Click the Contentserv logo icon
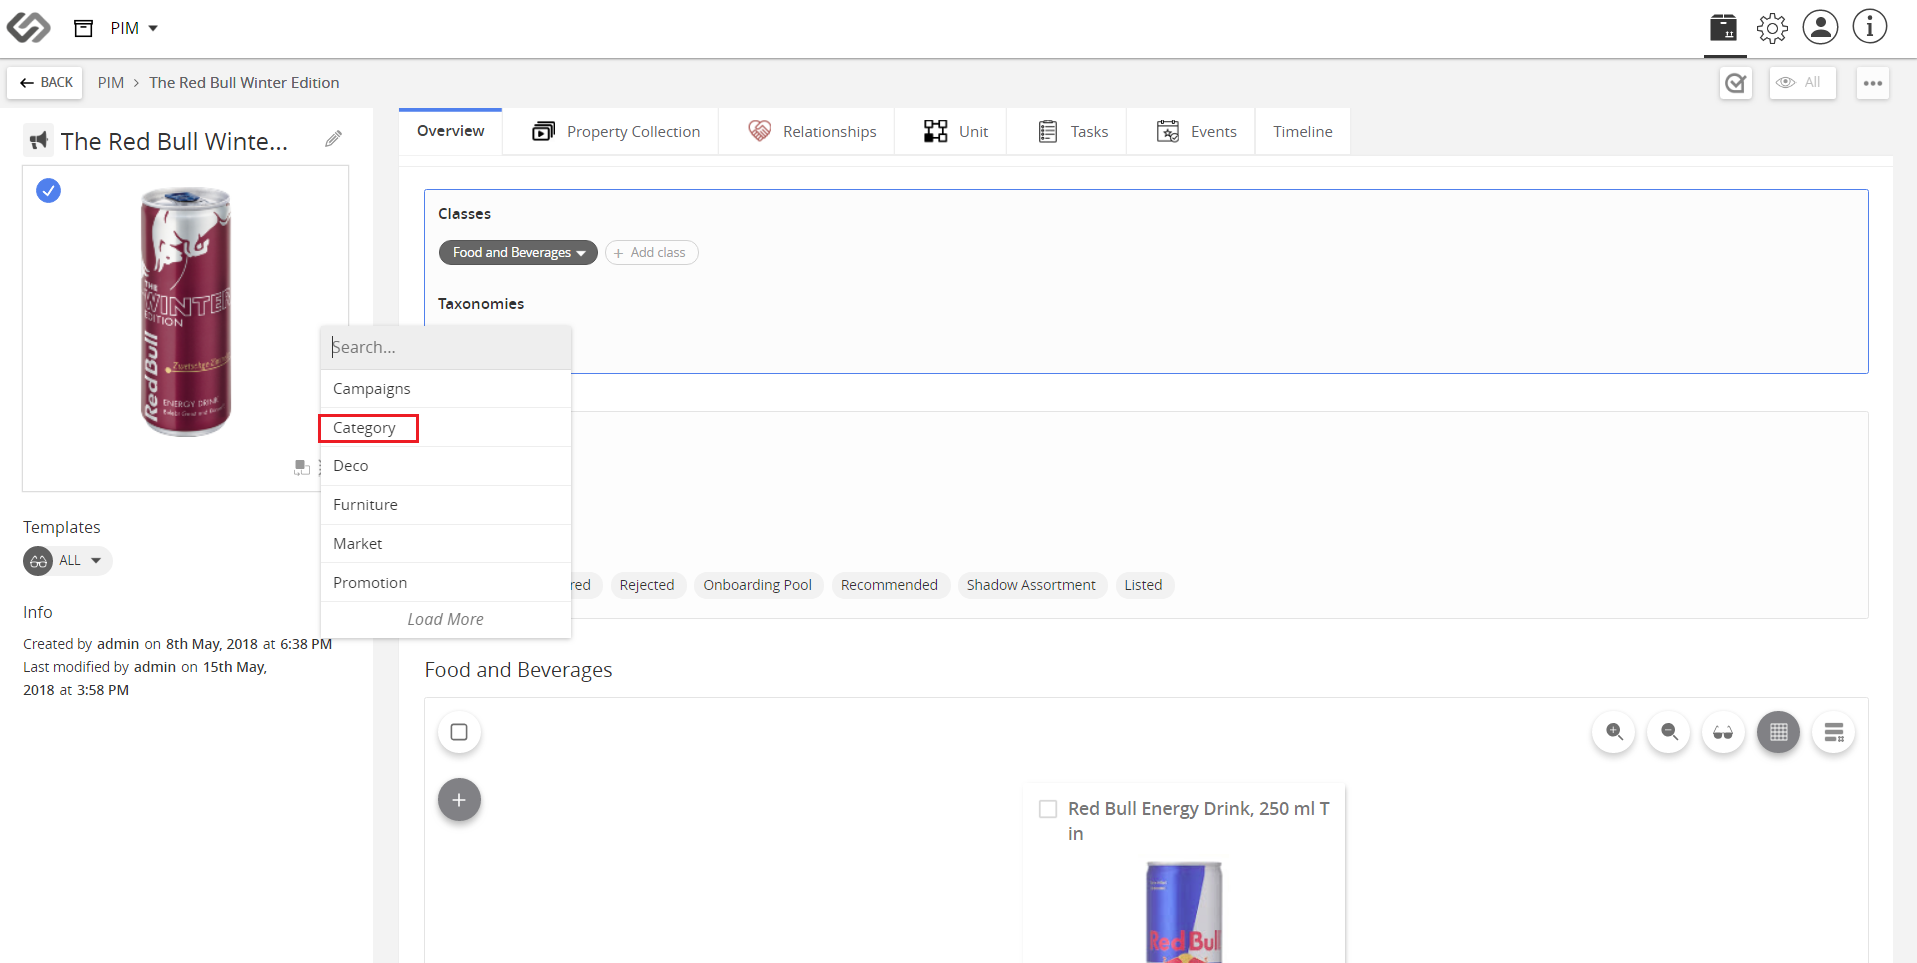This screenshot has width=1917, height=963. tap(28, 27)
